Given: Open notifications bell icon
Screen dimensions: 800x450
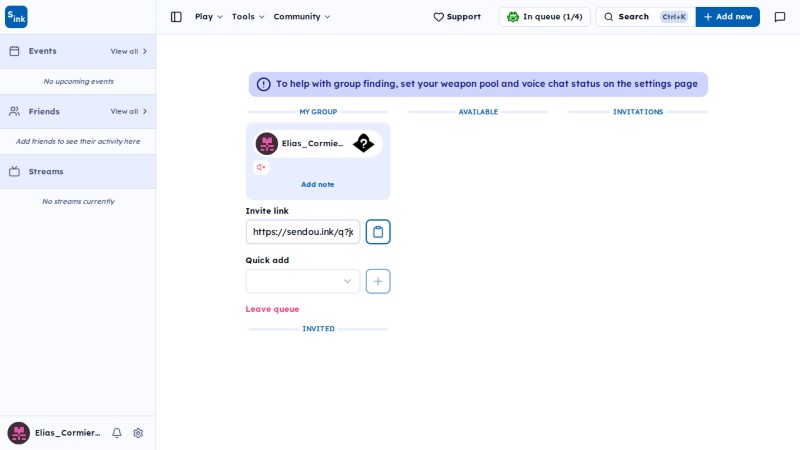Looking at the screenshot, I should (x=117, y=433).
